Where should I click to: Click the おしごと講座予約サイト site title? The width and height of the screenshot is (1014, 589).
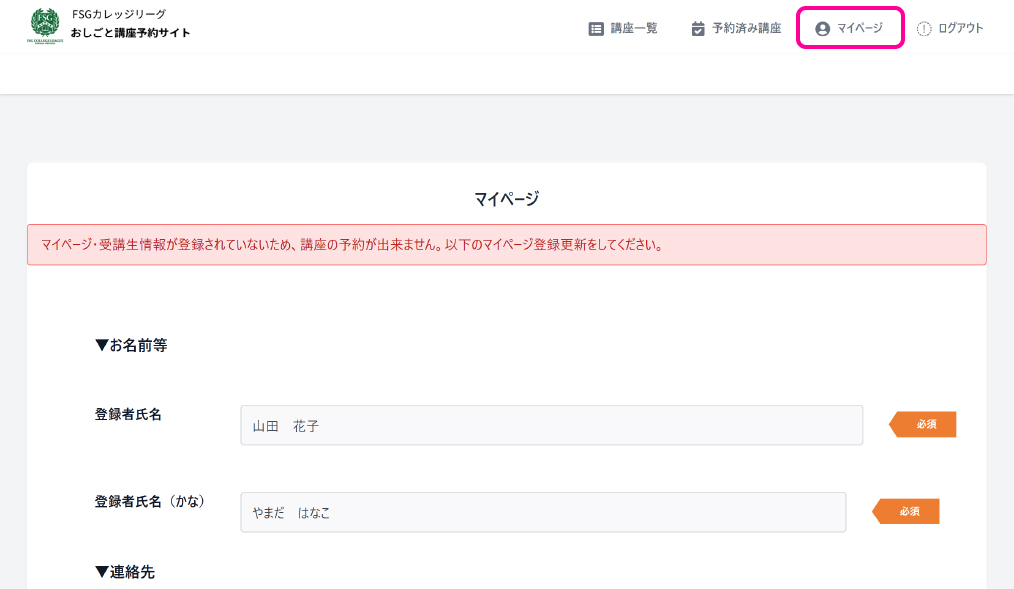click(x=130, y=33)
